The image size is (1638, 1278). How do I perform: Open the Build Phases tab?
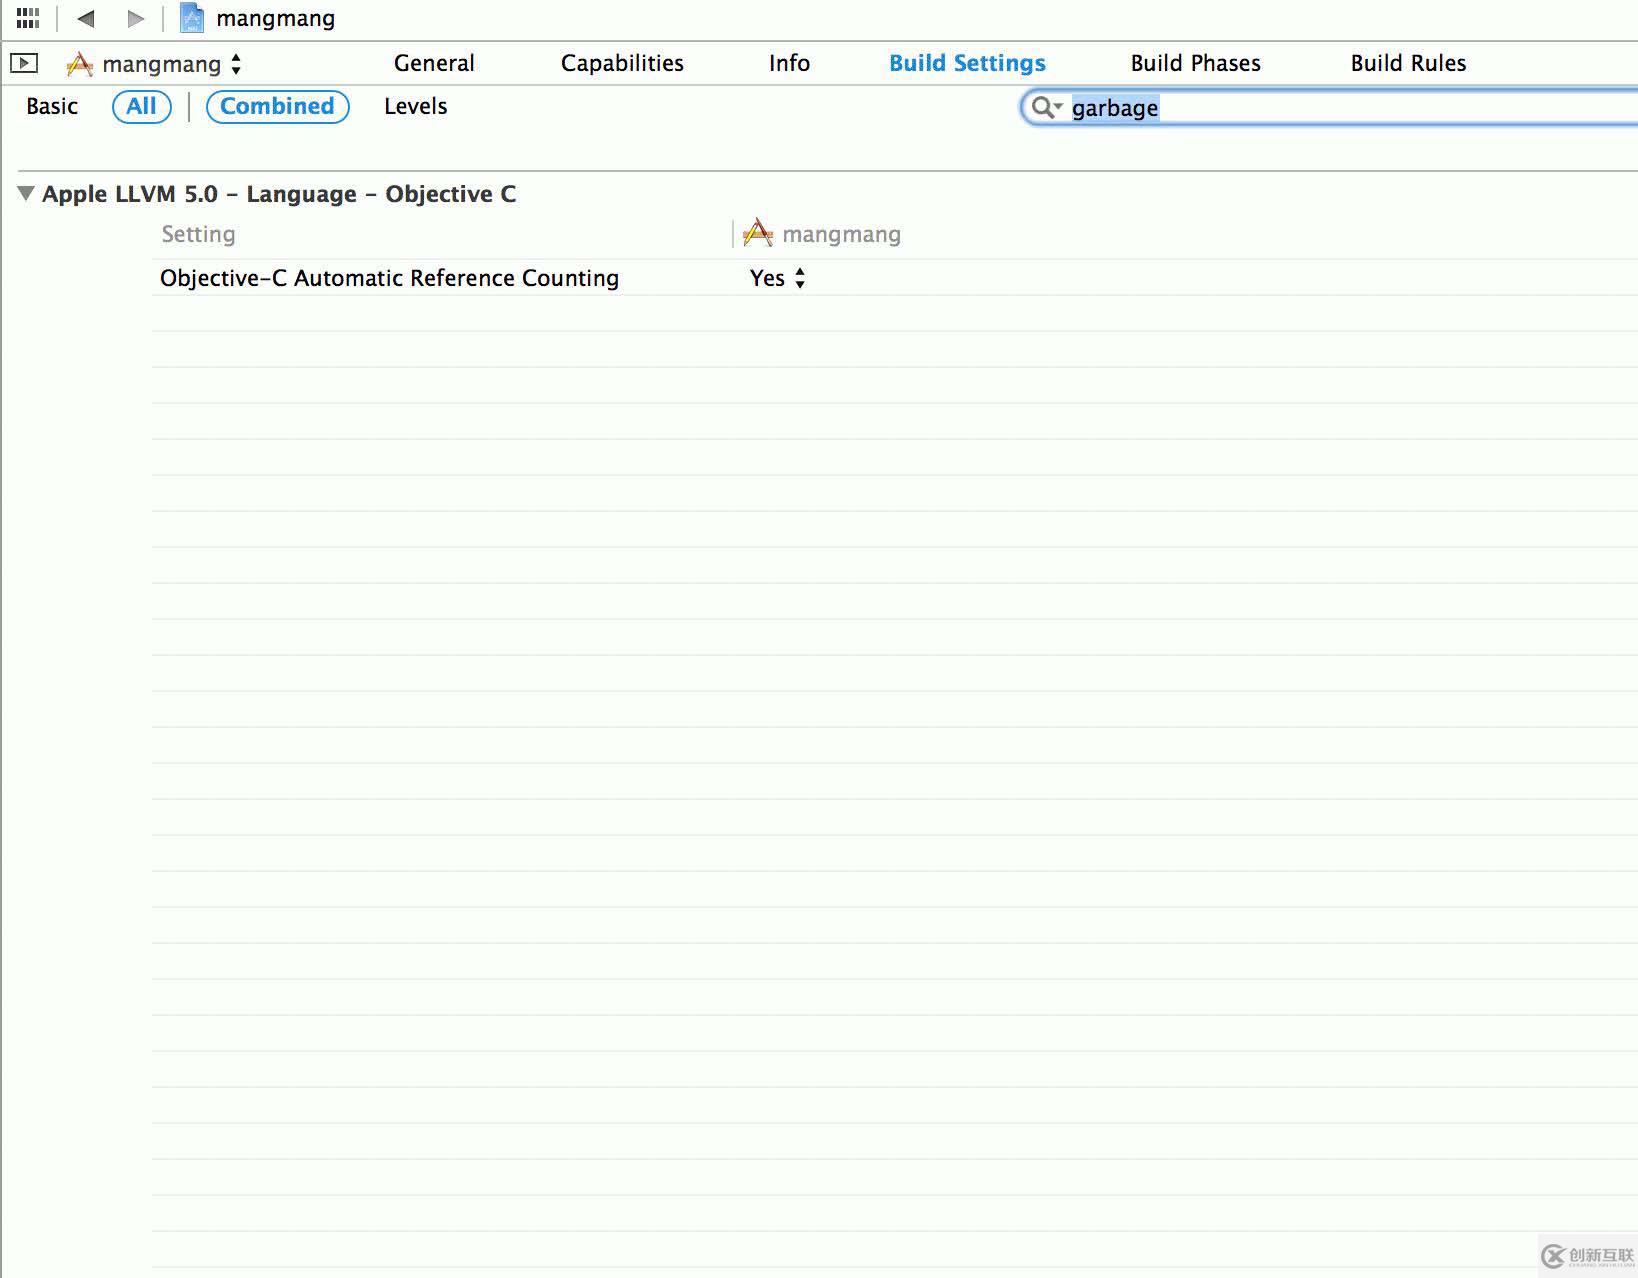(1195, 63)
